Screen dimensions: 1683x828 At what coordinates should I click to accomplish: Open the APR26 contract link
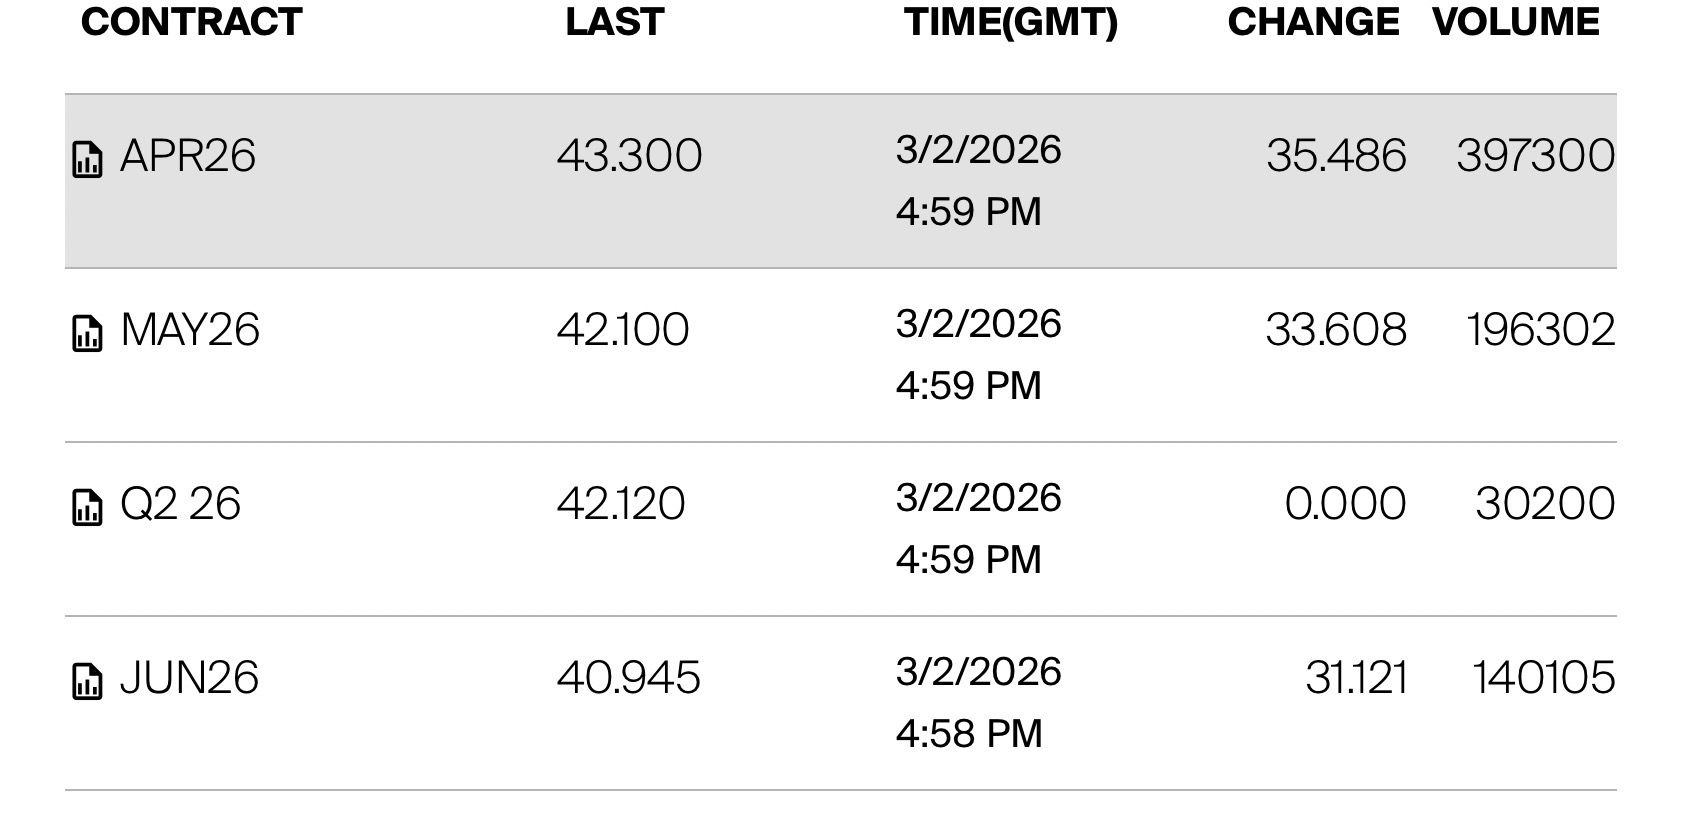tap(187, 156)
